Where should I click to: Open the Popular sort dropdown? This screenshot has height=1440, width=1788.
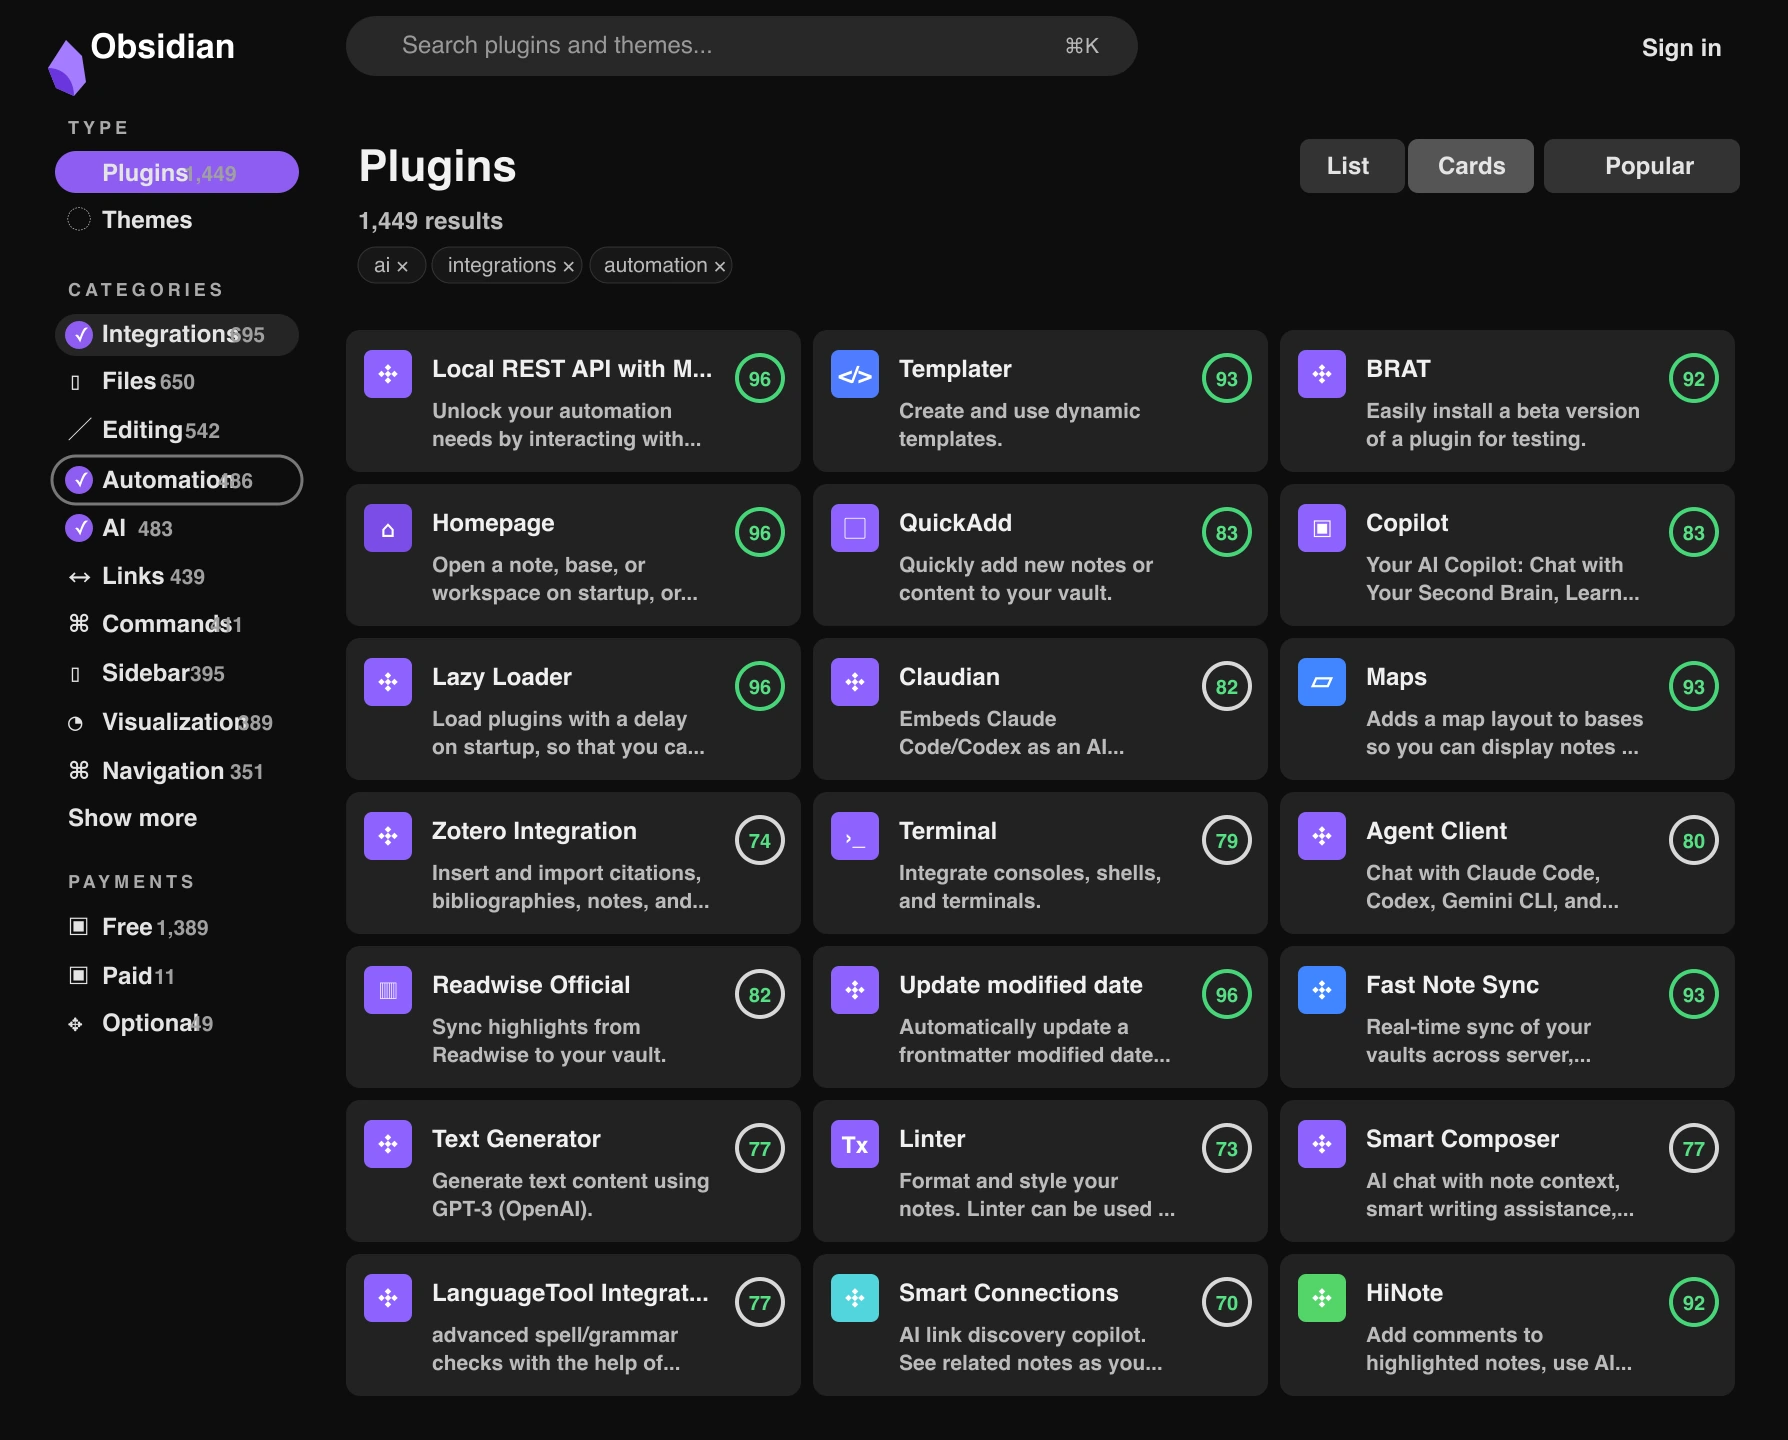click(x=1642, y=166)
